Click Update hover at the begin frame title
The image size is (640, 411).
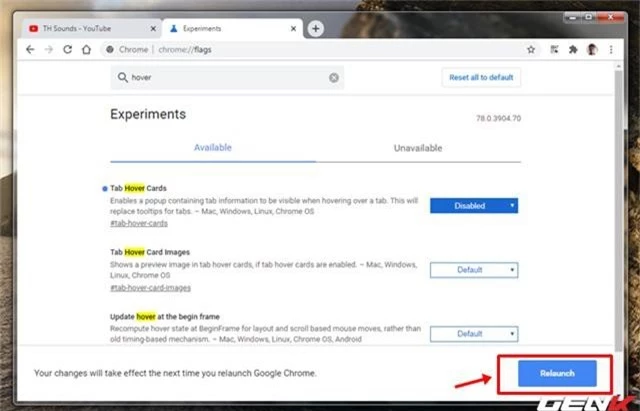(x=165, y=317)
